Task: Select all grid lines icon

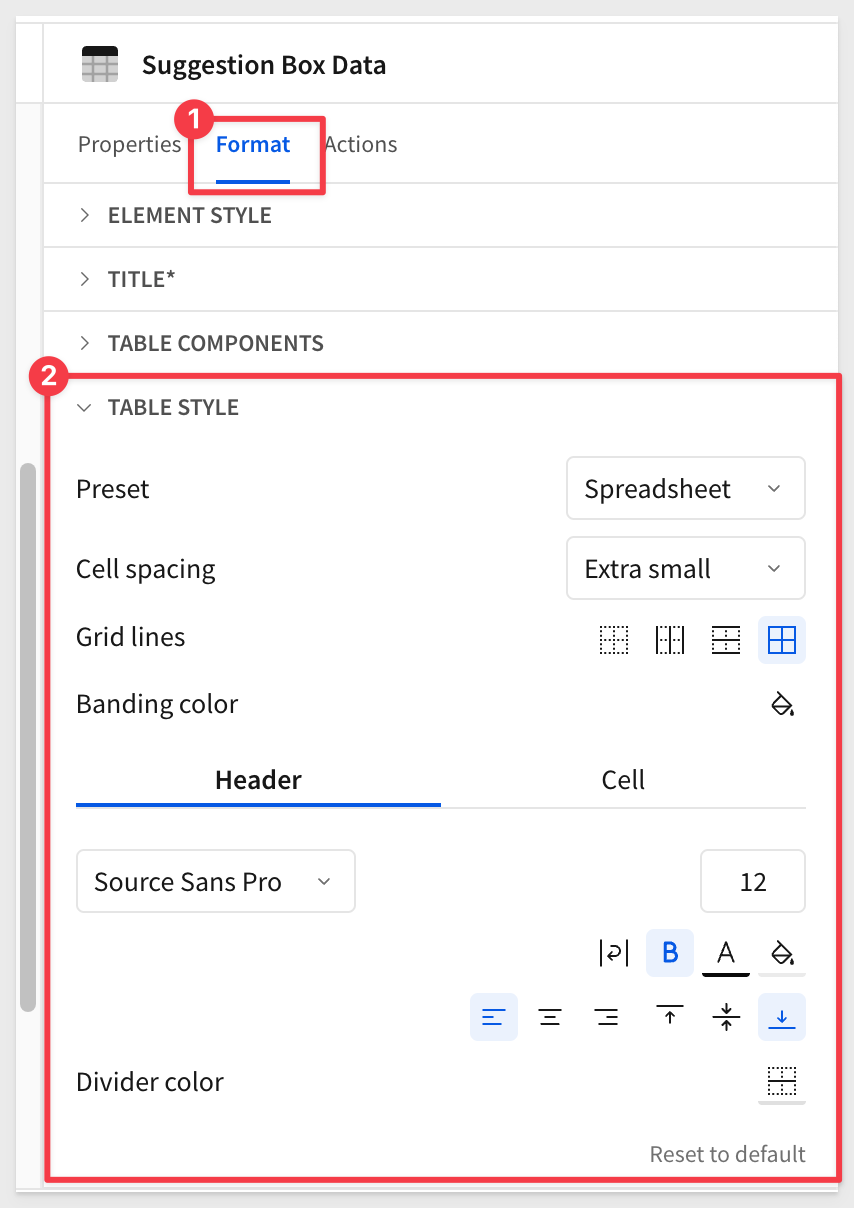Action: pos(782,640)
